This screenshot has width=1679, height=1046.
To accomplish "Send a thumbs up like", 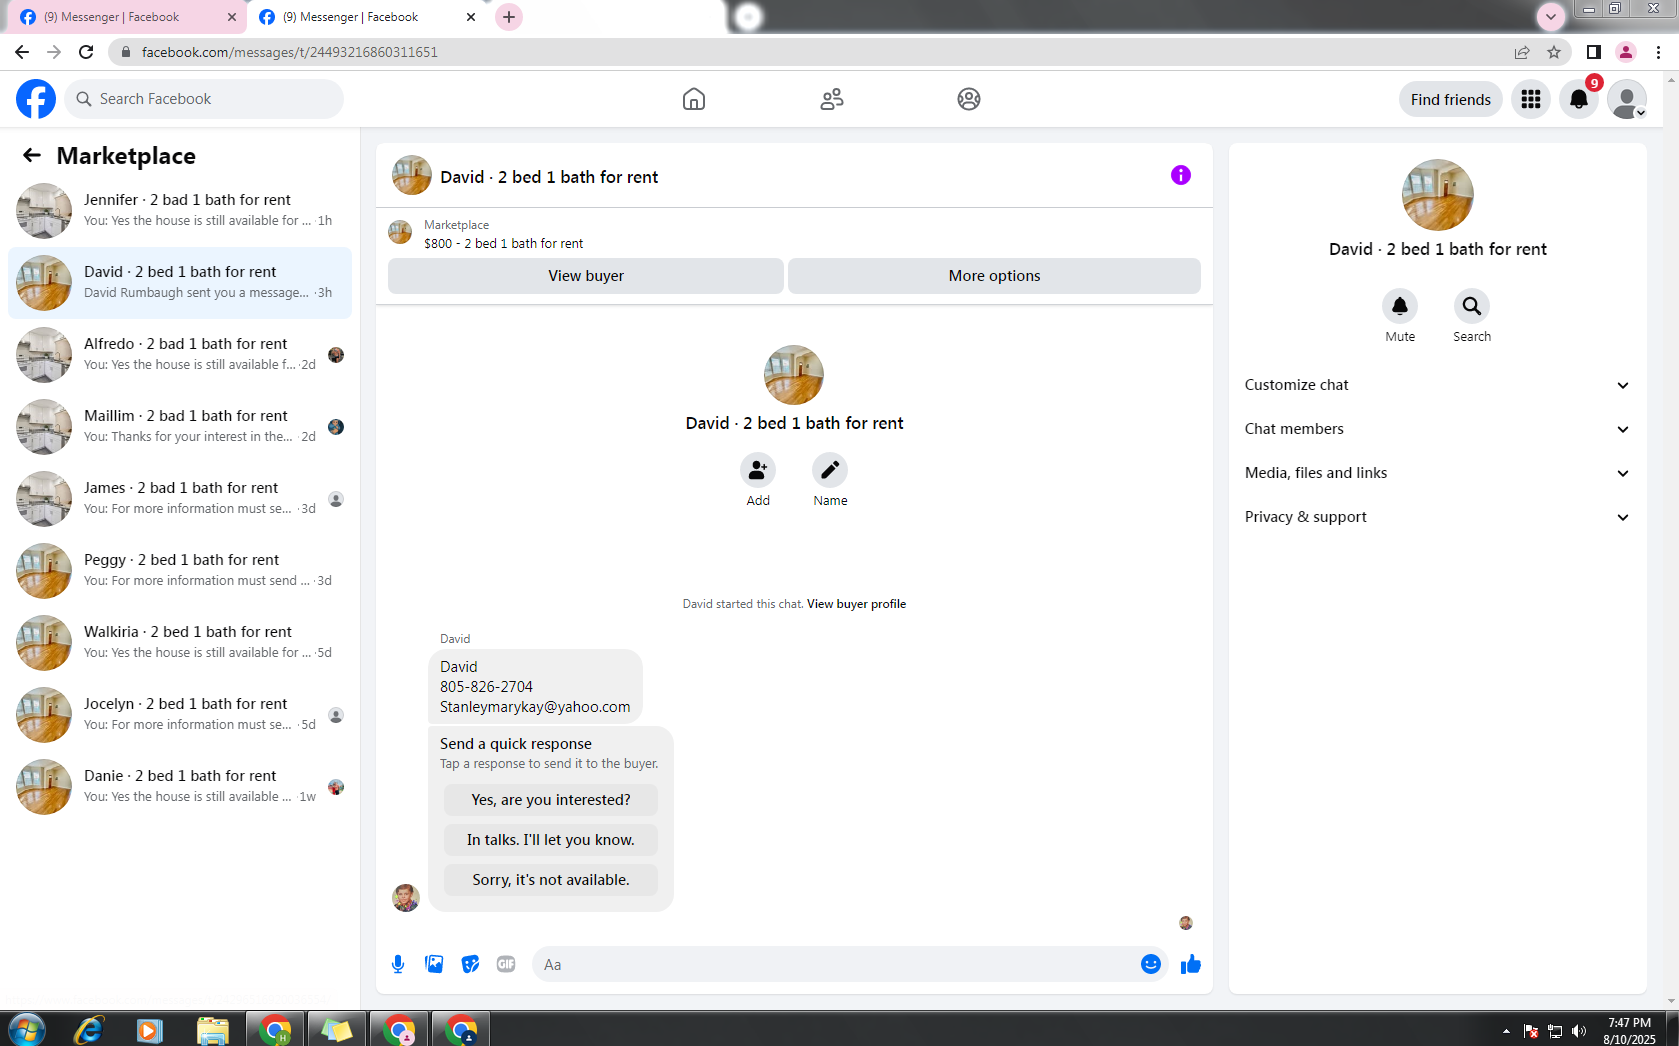I will tap(1190, 964).
